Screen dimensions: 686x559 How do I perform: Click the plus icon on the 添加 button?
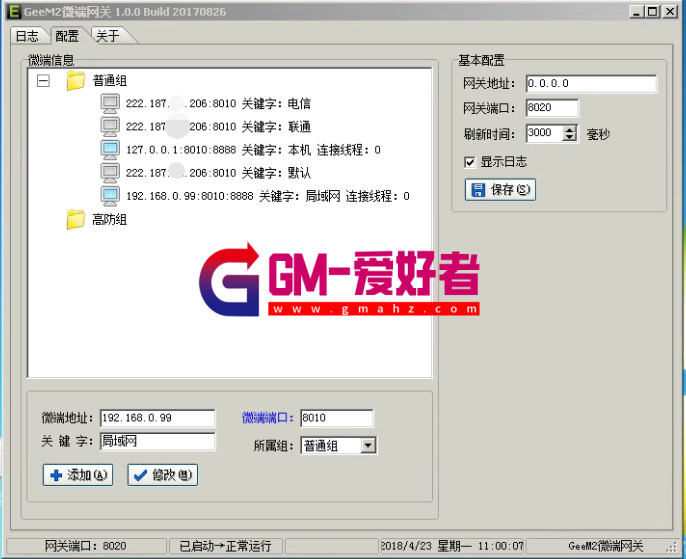click(x=56, y=475)
